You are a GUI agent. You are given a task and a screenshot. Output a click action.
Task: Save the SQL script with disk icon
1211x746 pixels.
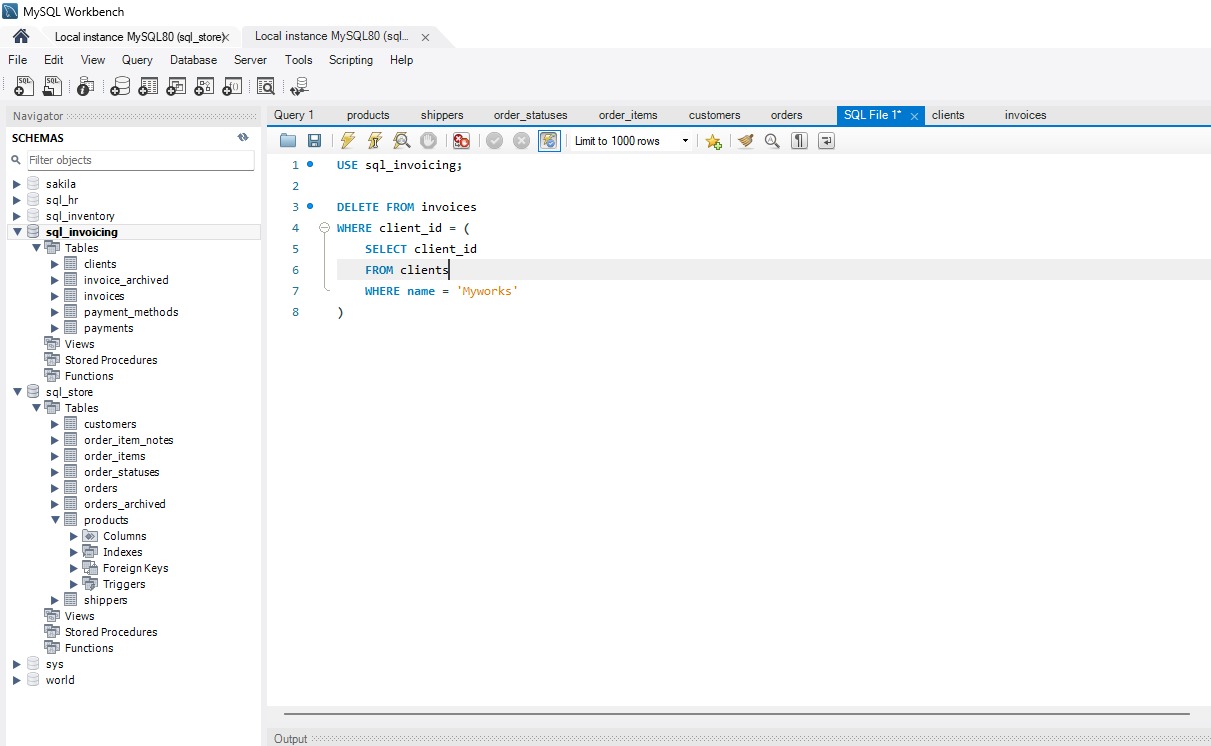point(314,141)
